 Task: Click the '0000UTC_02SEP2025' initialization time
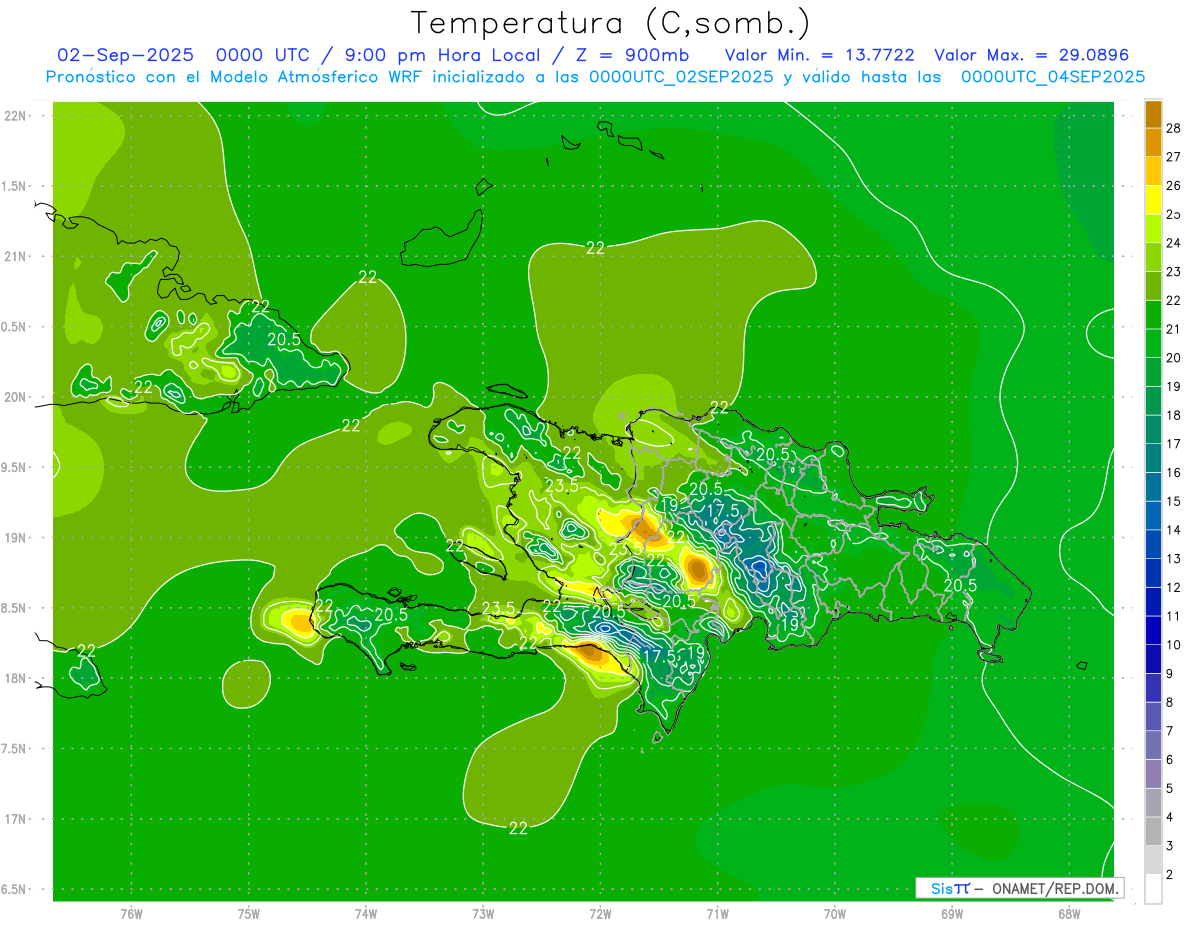pos(680,77)
